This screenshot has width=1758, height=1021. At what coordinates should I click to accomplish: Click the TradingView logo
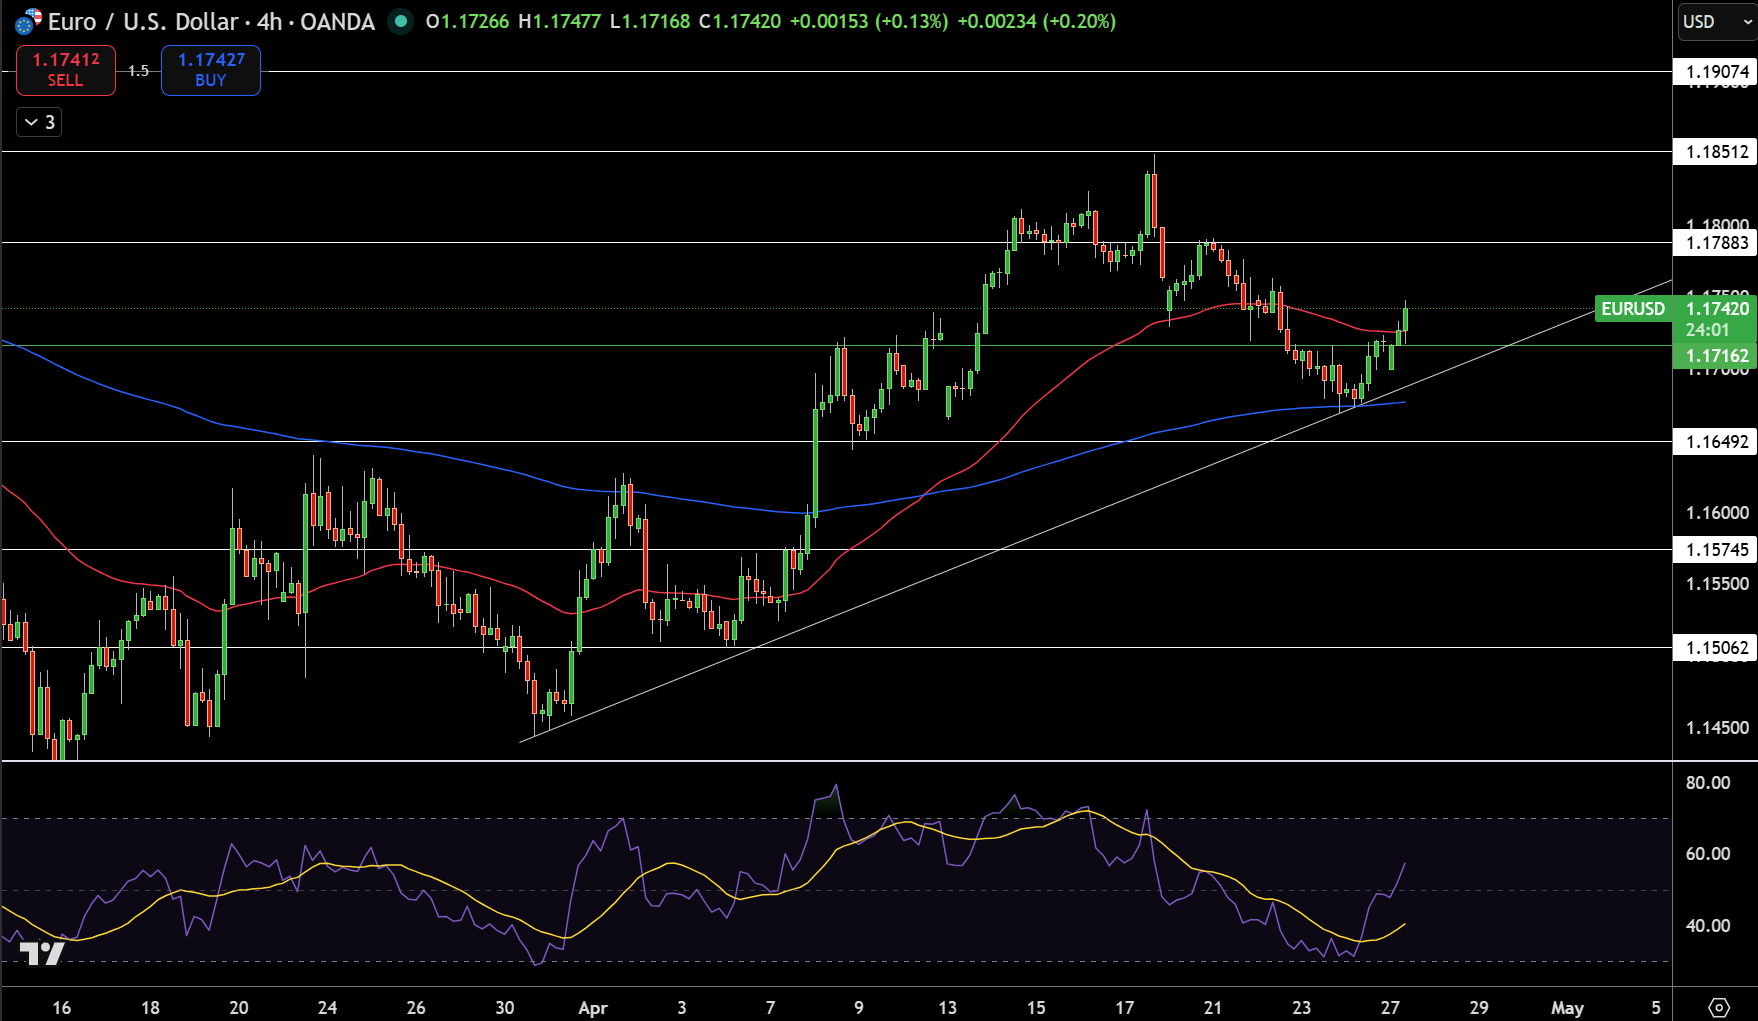42,953
